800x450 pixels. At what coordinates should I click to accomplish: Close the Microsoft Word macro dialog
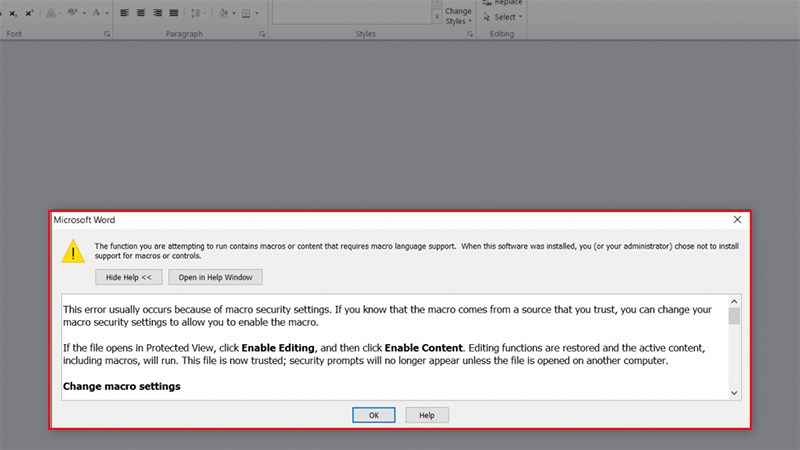(737, 219)
